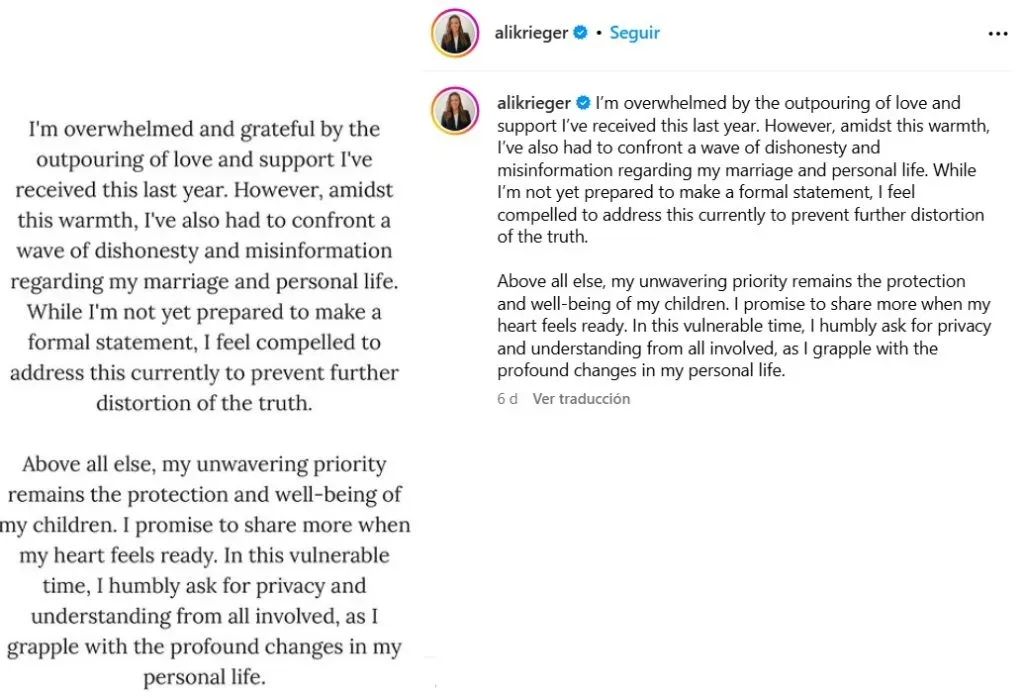
Task: Click the 6 d post timestamp
Action: click(507, 398)
